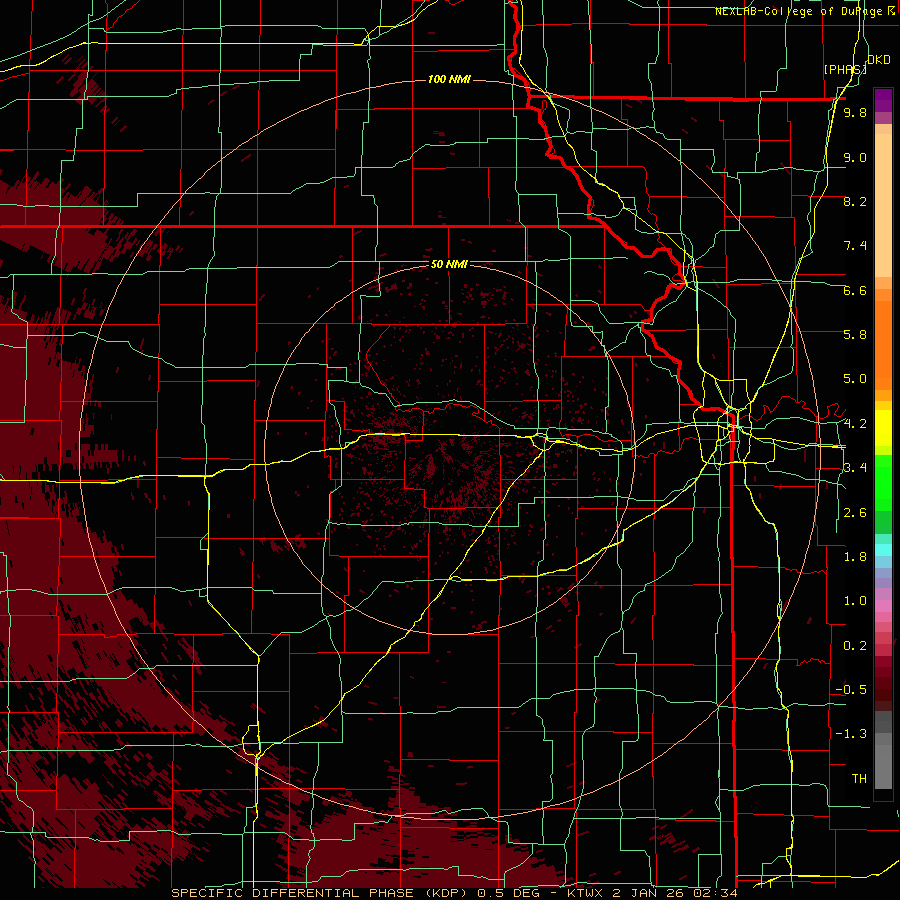Viewport: 900px width, 900px height.
Task: Click the 100 NMI range ring label
Action: pos(449,79)
